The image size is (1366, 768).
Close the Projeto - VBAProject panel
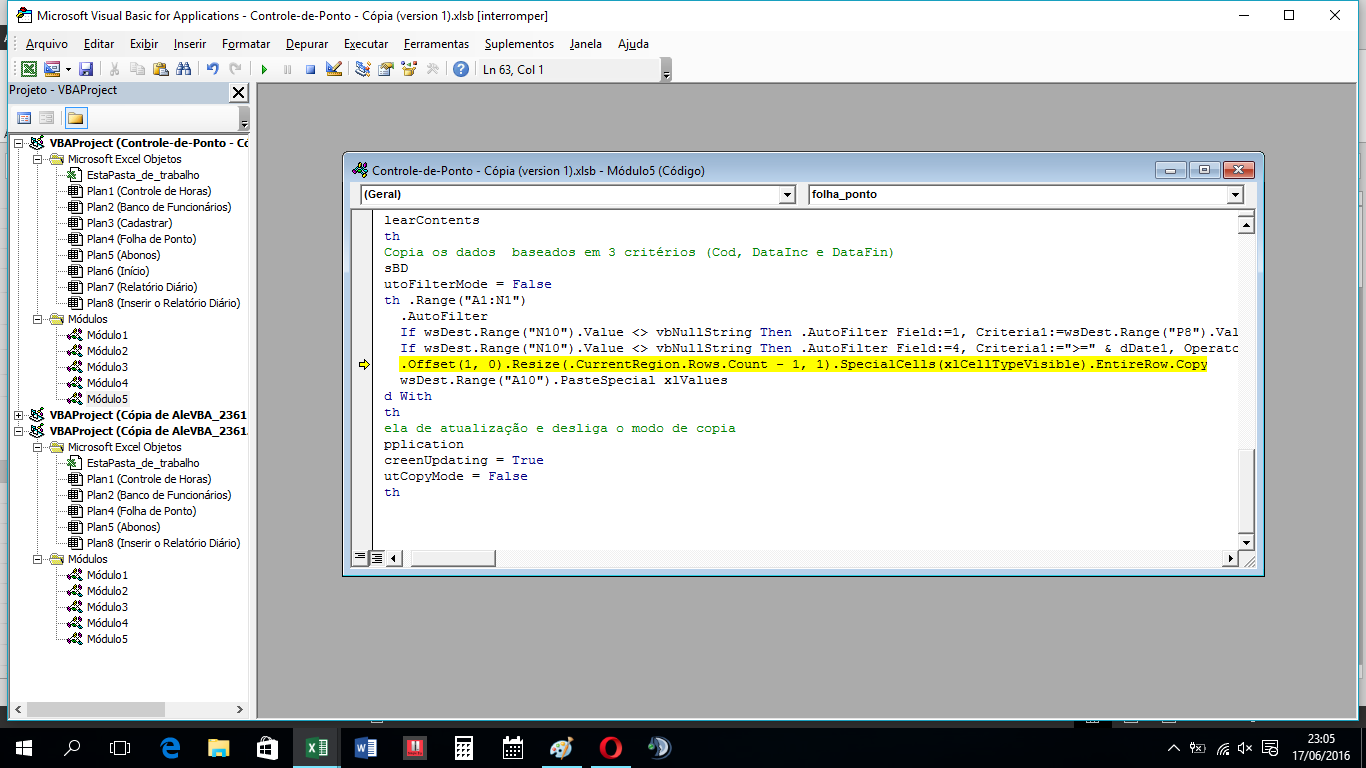tap(238, 92)
